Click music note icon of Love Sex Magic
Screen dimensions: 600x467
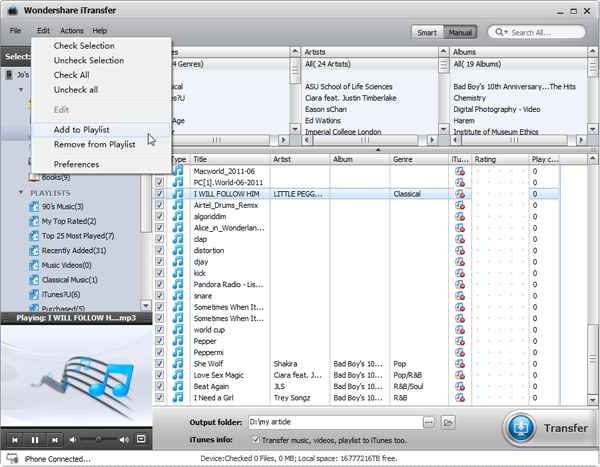[178, 375]
